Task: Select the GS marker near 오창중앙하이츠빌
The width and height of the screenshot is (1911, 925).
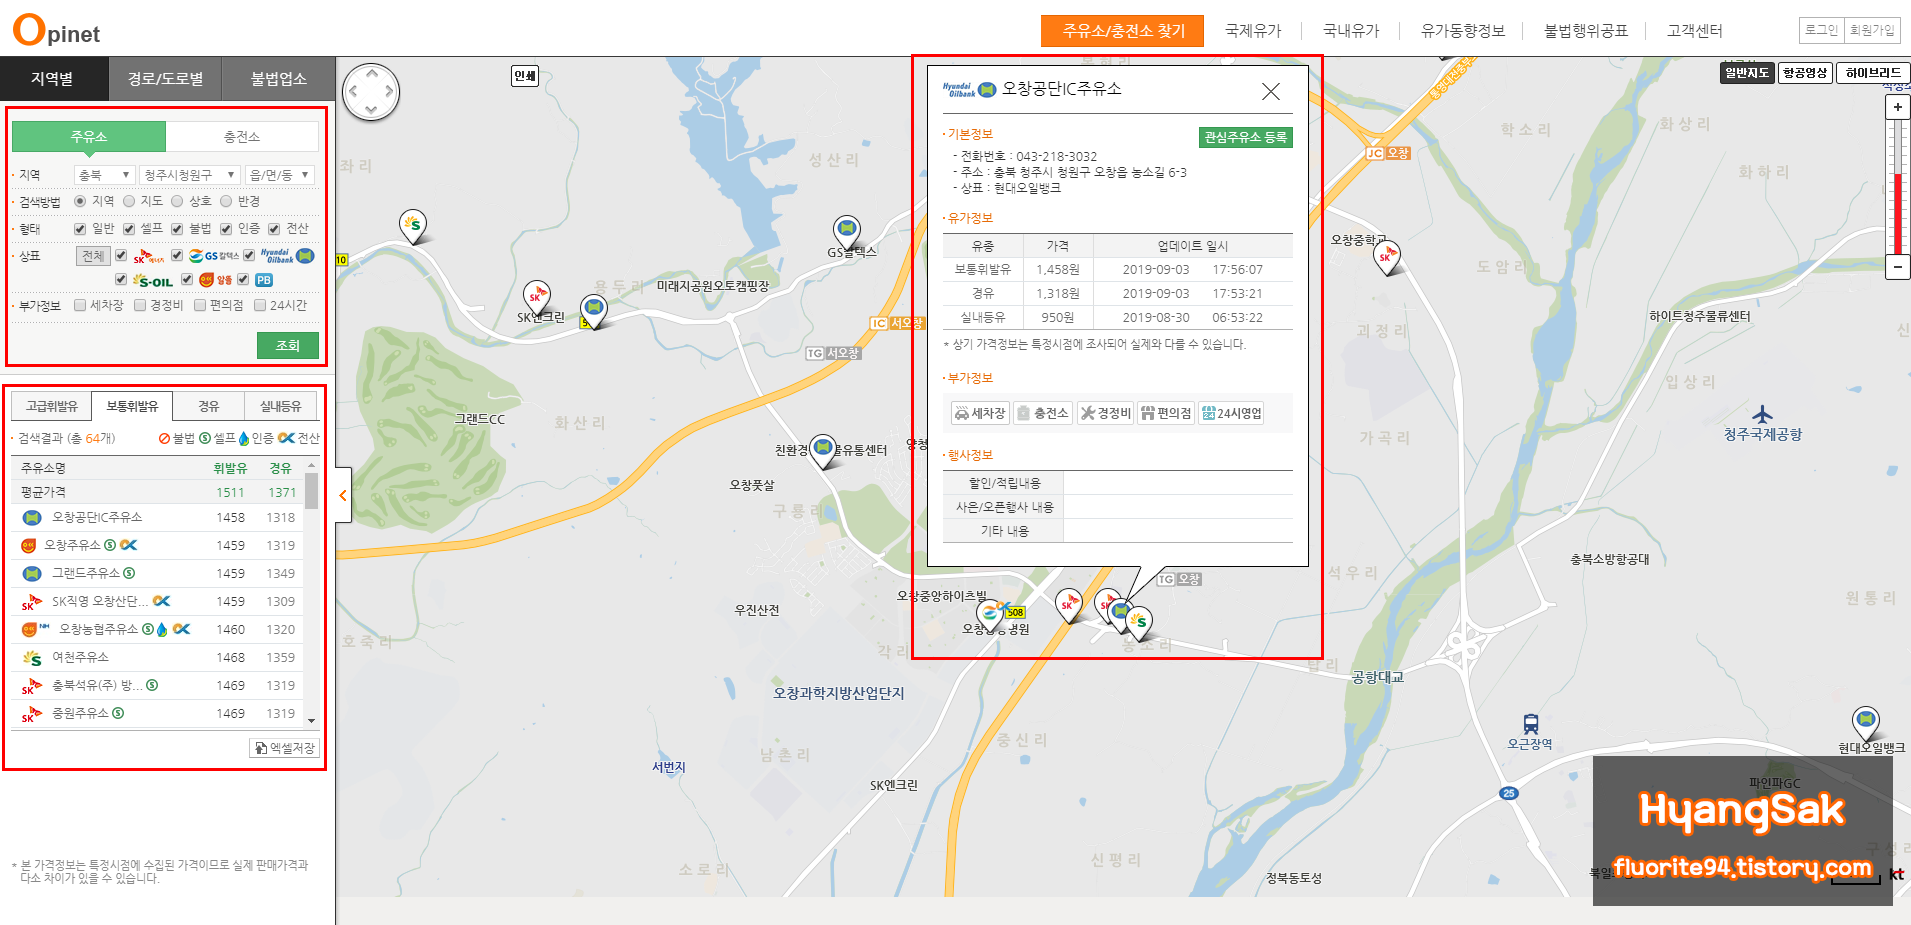Action: click(990, 614)
